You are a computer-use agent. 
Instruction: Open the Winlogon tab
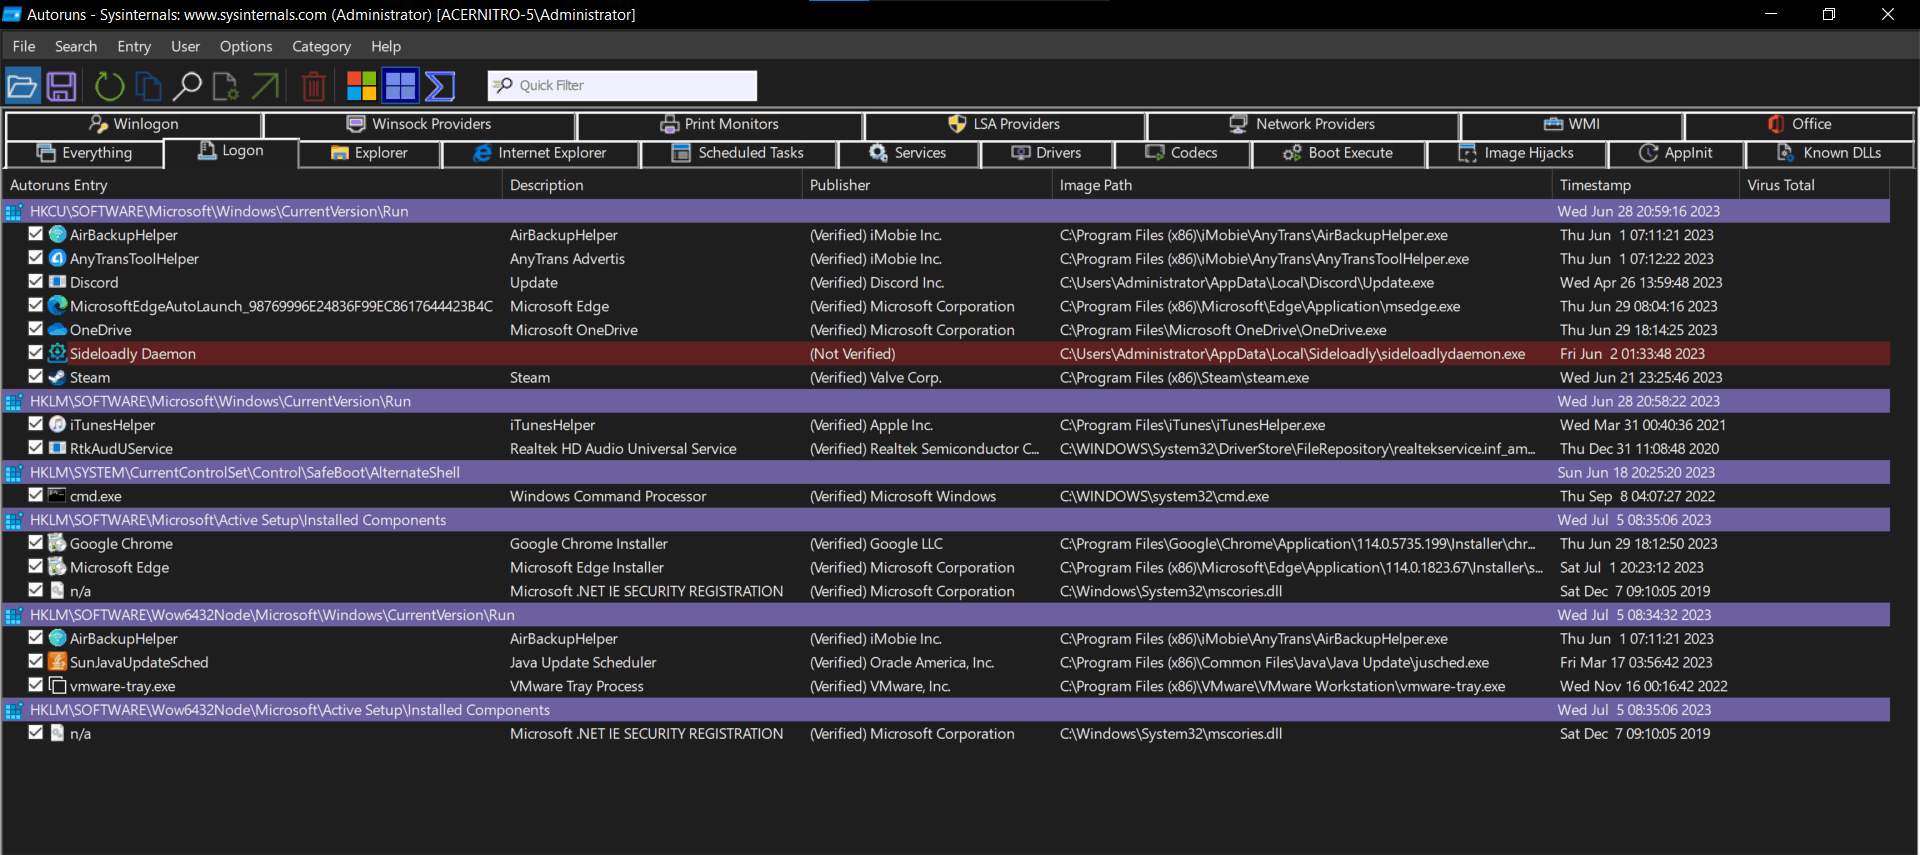click(x=134, y=124)
